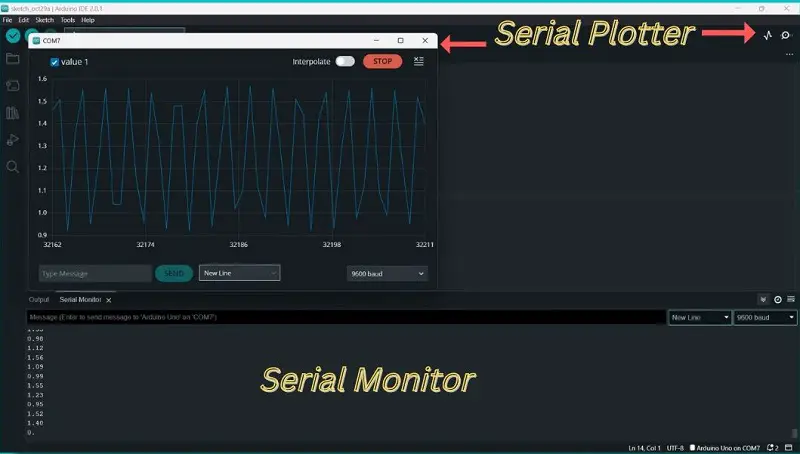Click the SEND button in plotter
Image resolution: width=800 pixels, height=454 pixels.
click(x=174, y=273)
